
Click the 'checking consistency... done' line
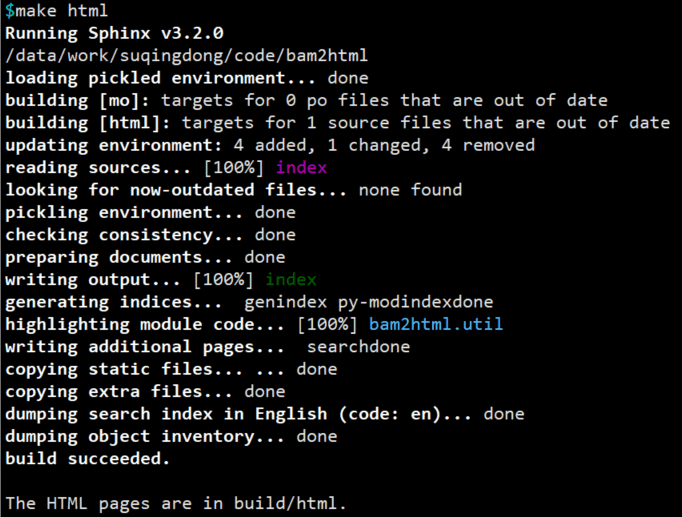coord(150,235)
